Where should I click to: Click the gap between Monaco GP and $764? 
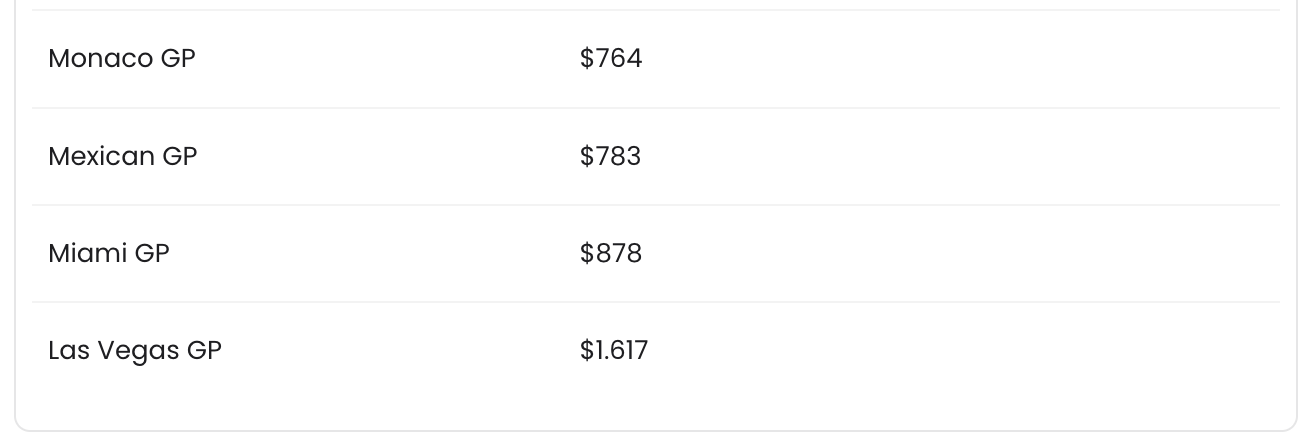click(x=390, y=58)
